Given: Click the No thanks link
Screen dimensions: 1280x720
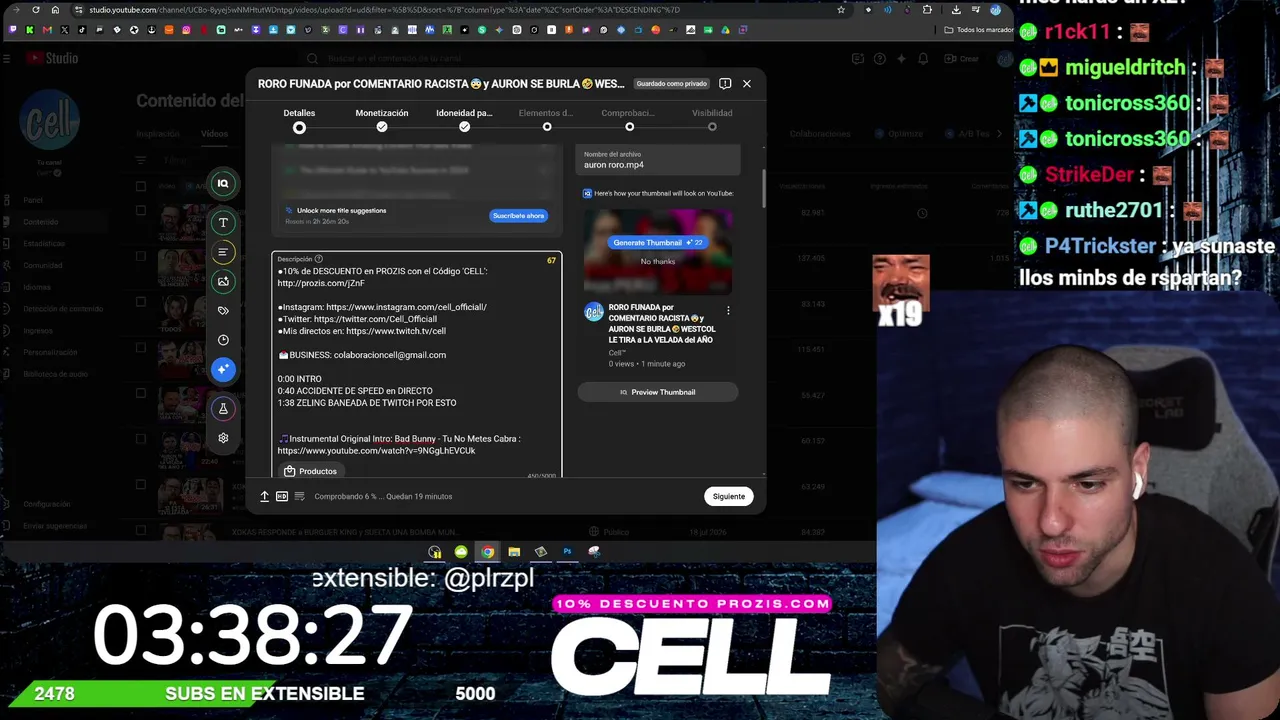Looking at the screenshot, I should pos(658,262).
